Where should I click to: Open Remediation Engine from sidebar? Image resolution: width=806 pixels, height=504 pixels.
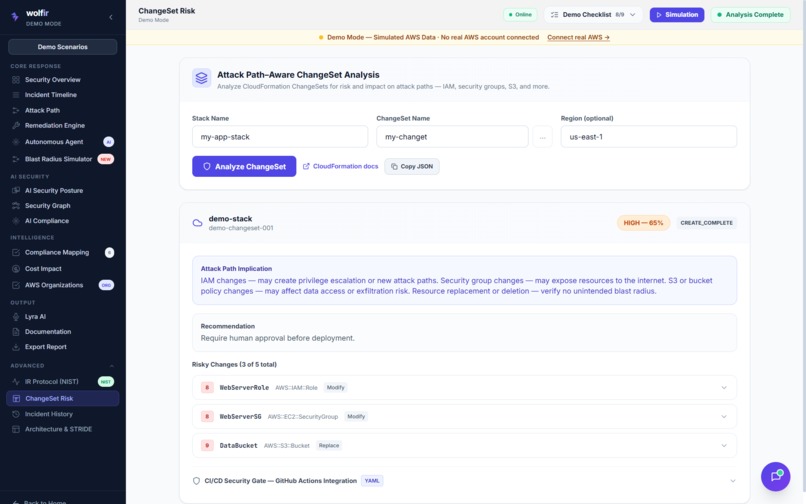point(54,125)
